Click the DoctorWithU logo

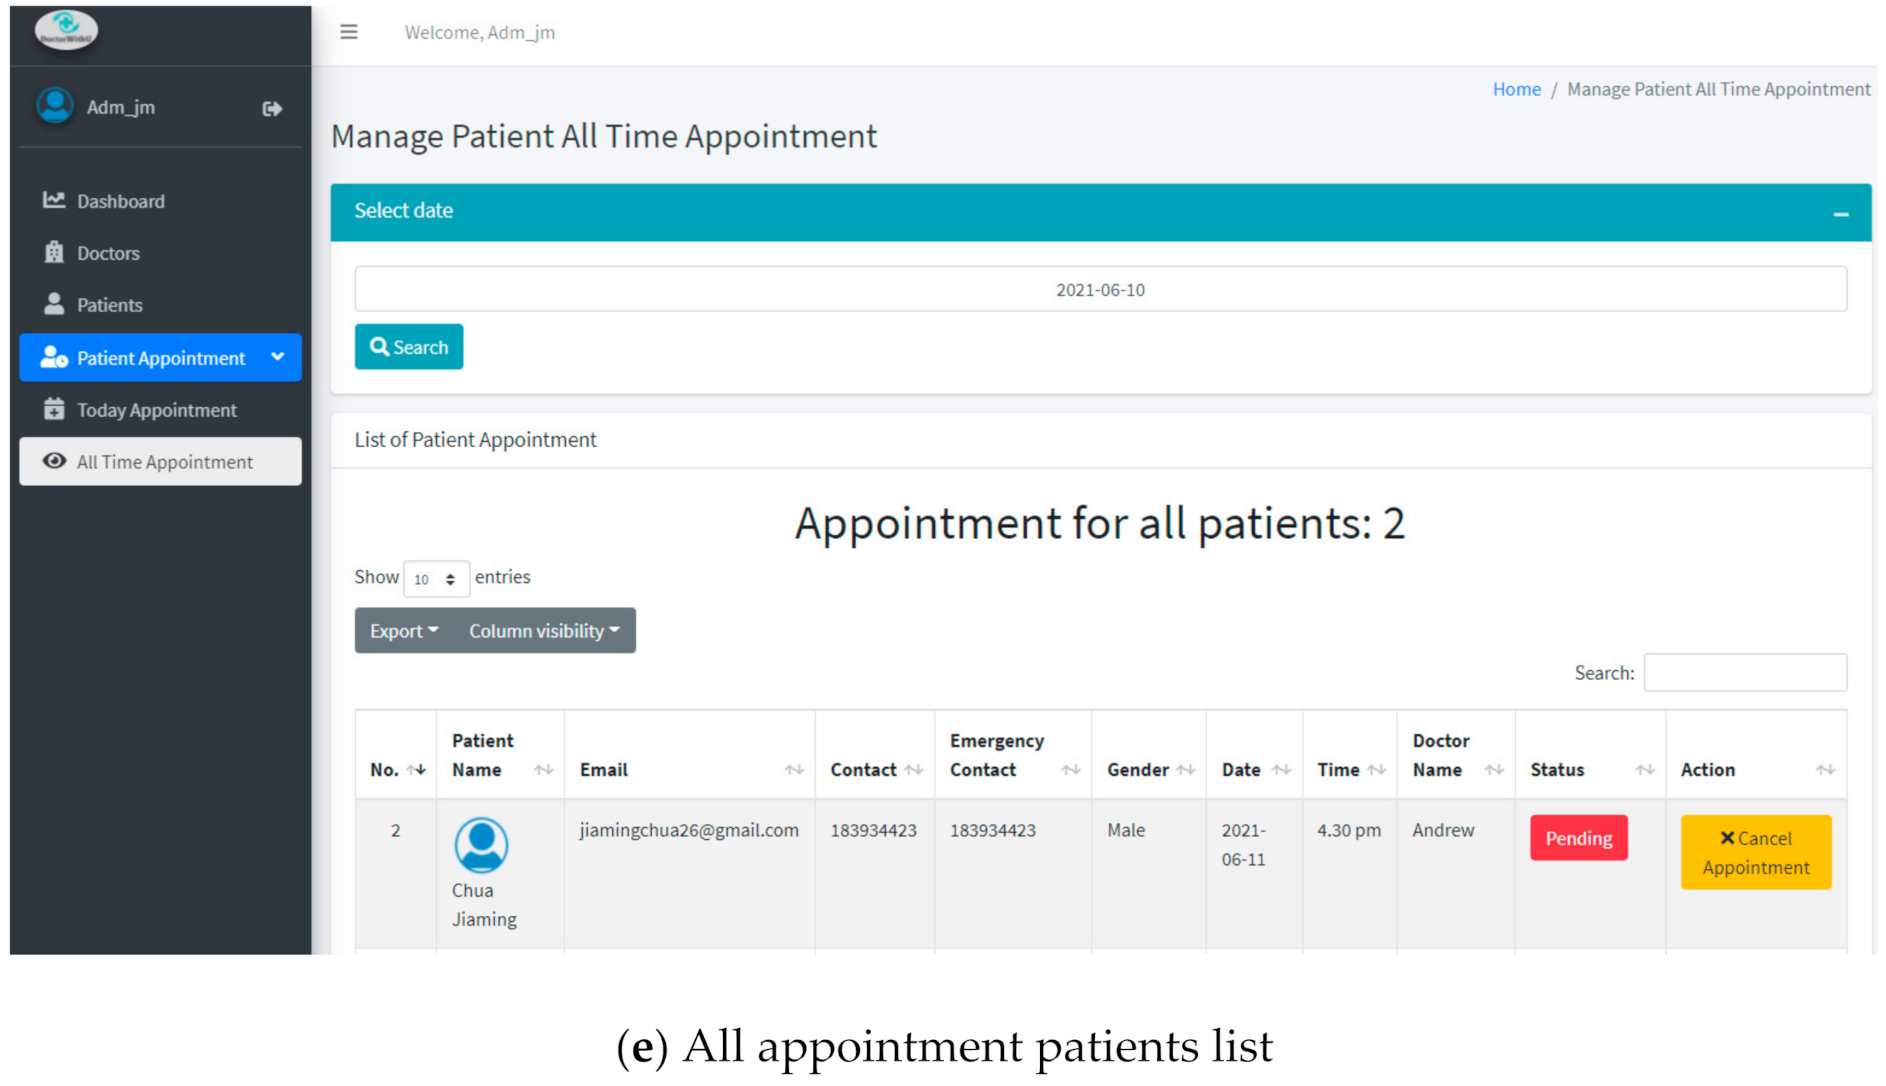[x=66, y=30]
